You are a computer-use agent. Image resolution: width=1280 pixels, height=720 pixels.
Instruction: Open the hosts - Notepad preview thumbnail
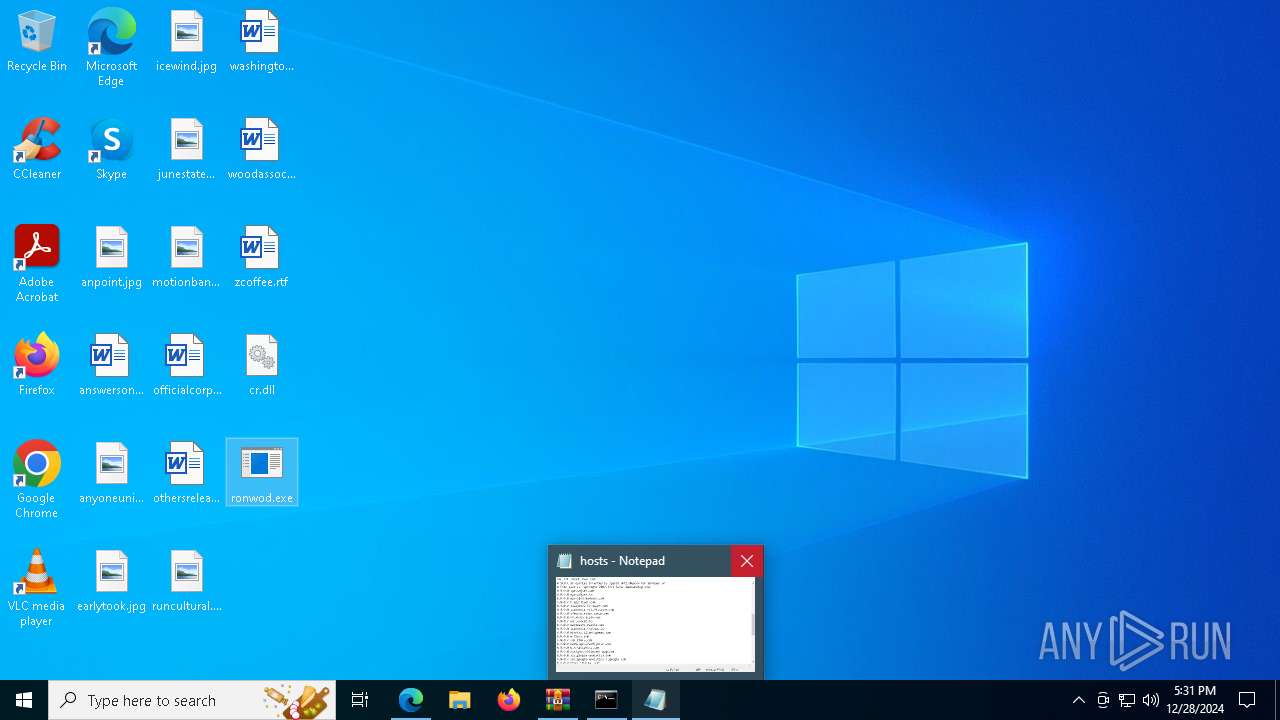655,624
